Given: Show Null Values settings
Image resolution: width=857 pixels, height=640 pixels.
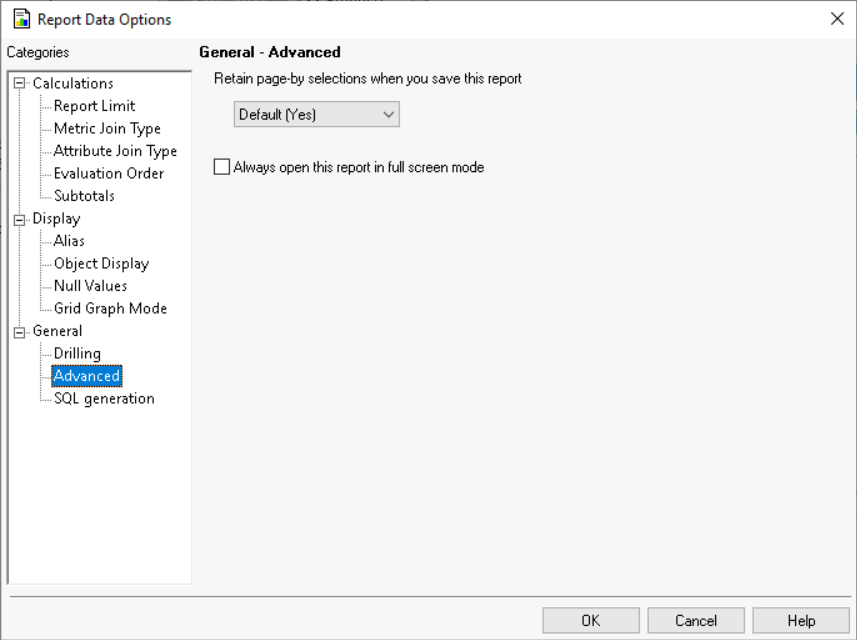Looking at the screenshot, I should coord(90,286).
